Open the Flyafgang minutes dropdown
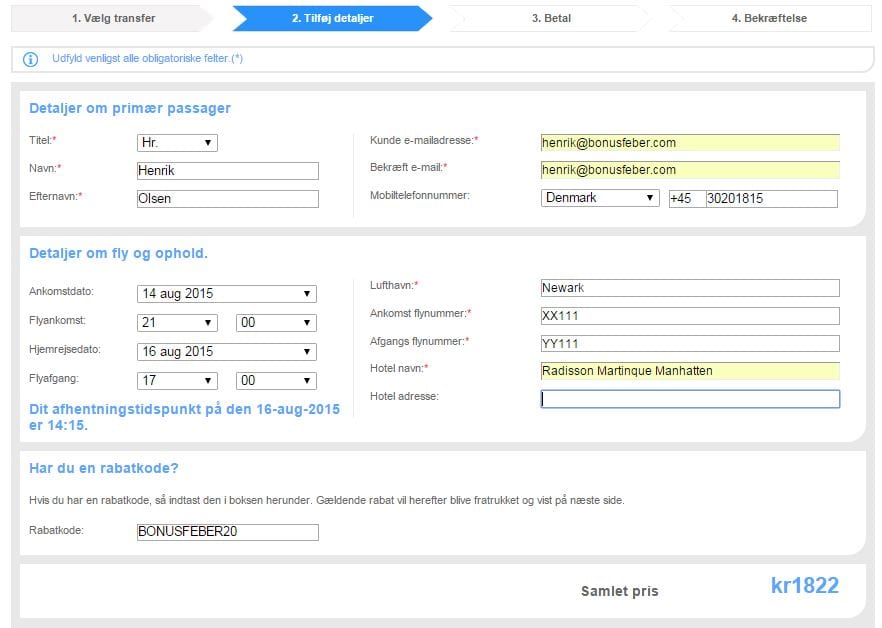 [x=276, y=381]
